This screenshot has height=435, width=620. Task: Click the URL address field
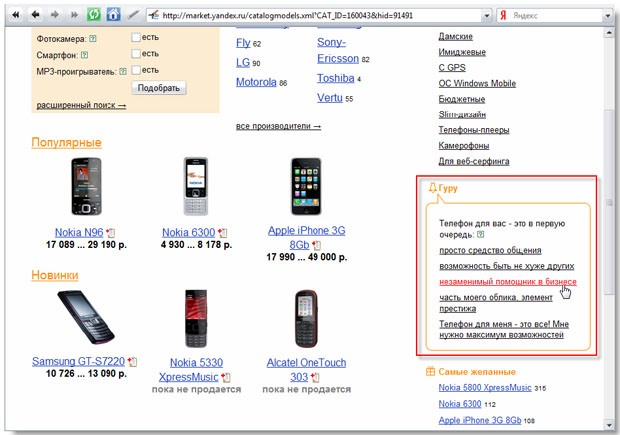pyautogui.click(x=321, y=16)
